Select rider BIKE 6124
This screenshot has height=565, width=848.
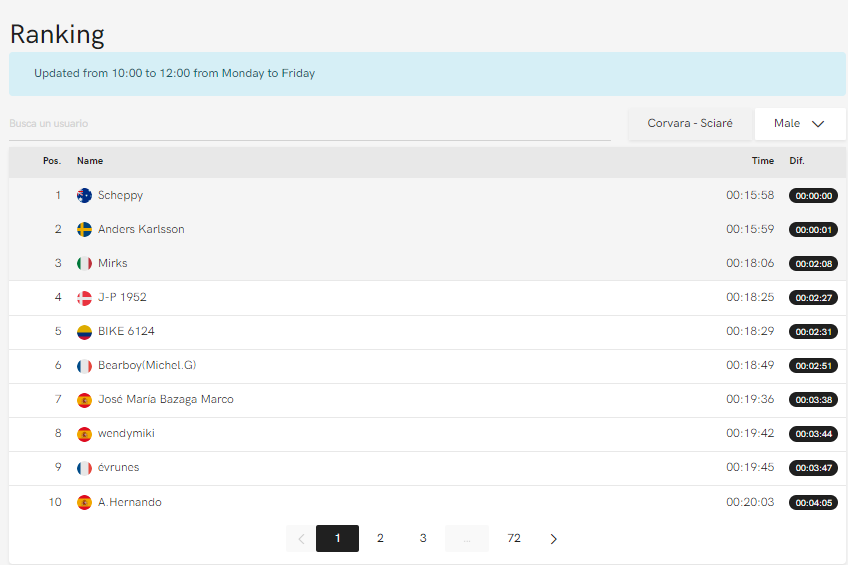(126, 331)
